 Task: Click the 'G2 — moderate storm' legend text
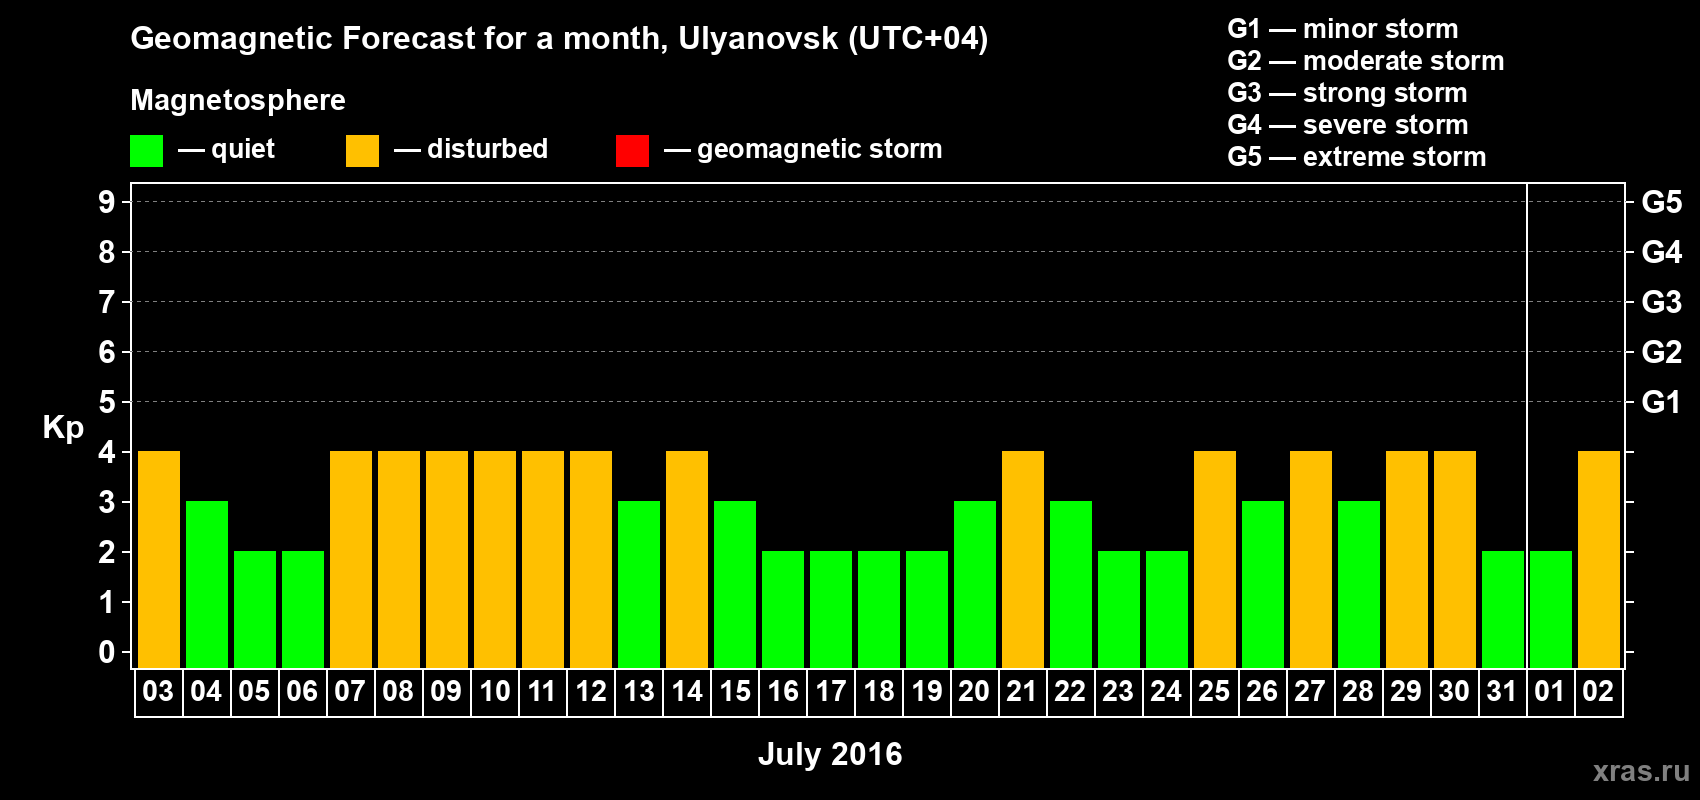click(1366, 61)
